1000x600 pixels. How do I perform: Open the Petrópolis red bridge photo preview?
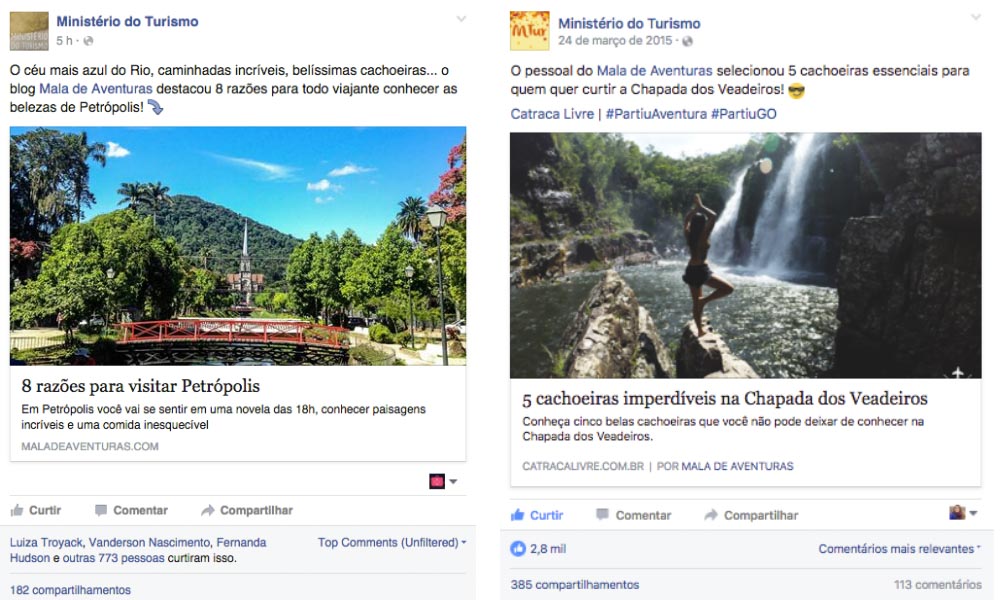tap(238, 246)
